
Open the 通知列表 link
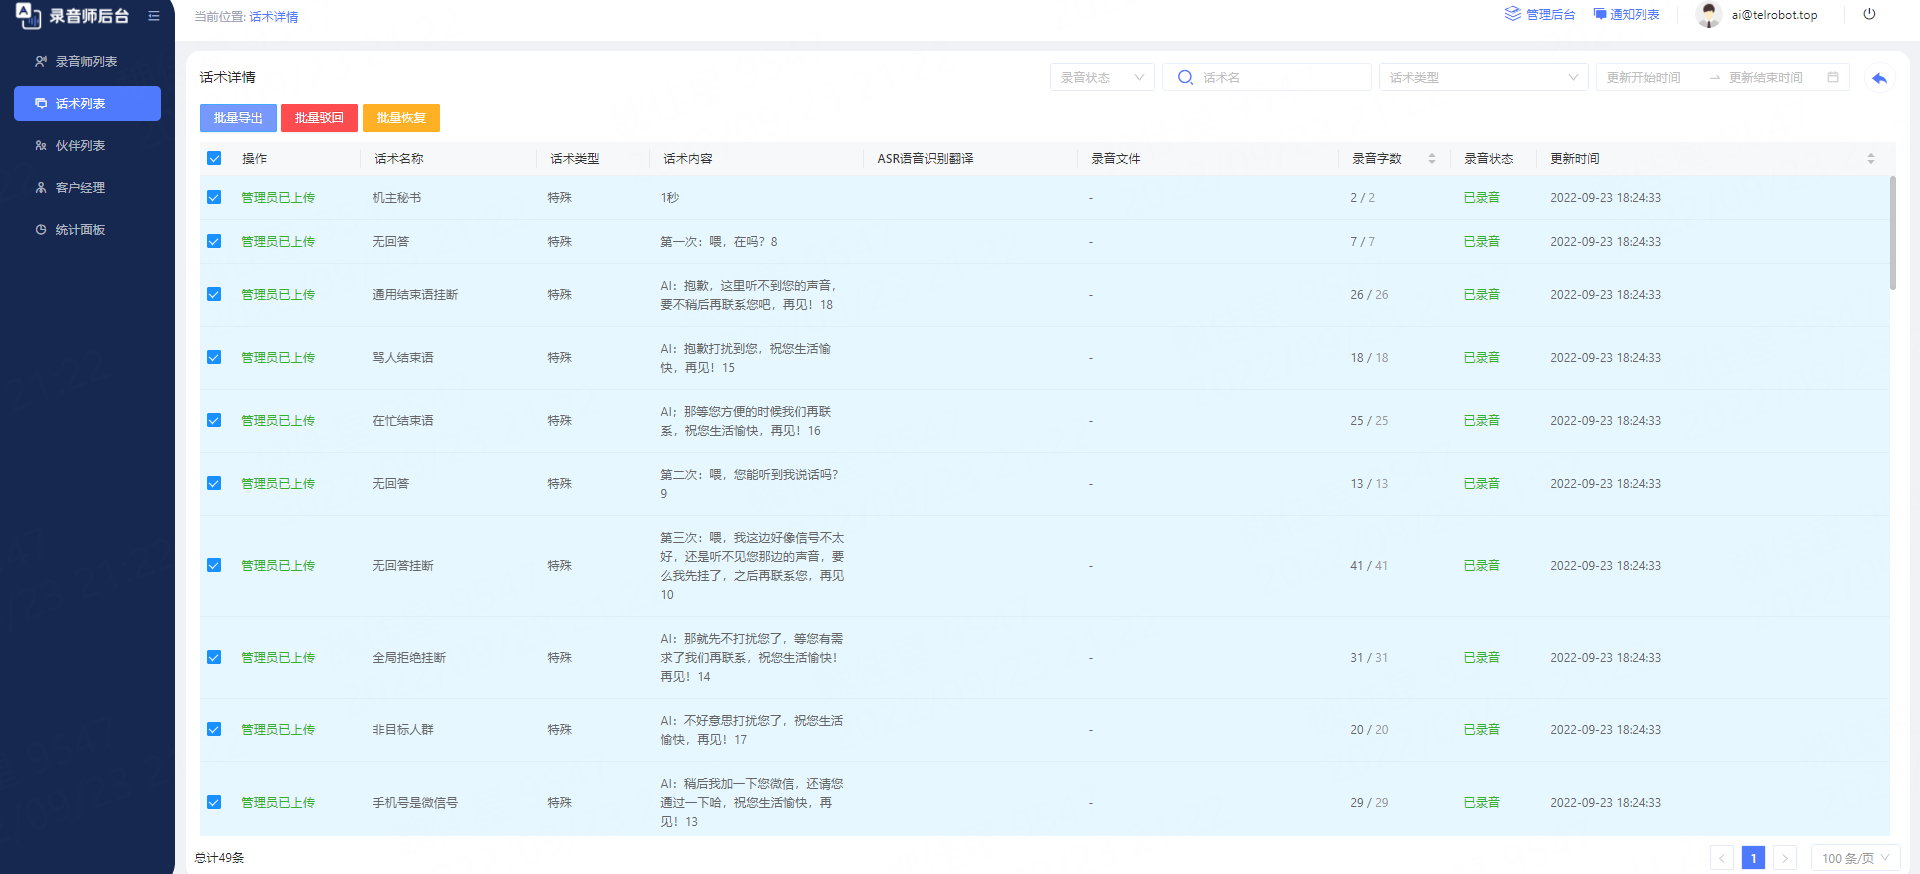pos(1626,14)
